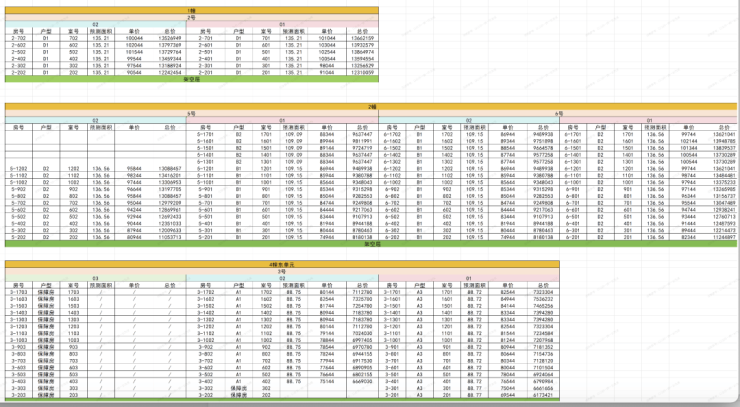This screenshot has width=740, height=407.
Task: Select room cell "5-201"
Action: point(206,237)
